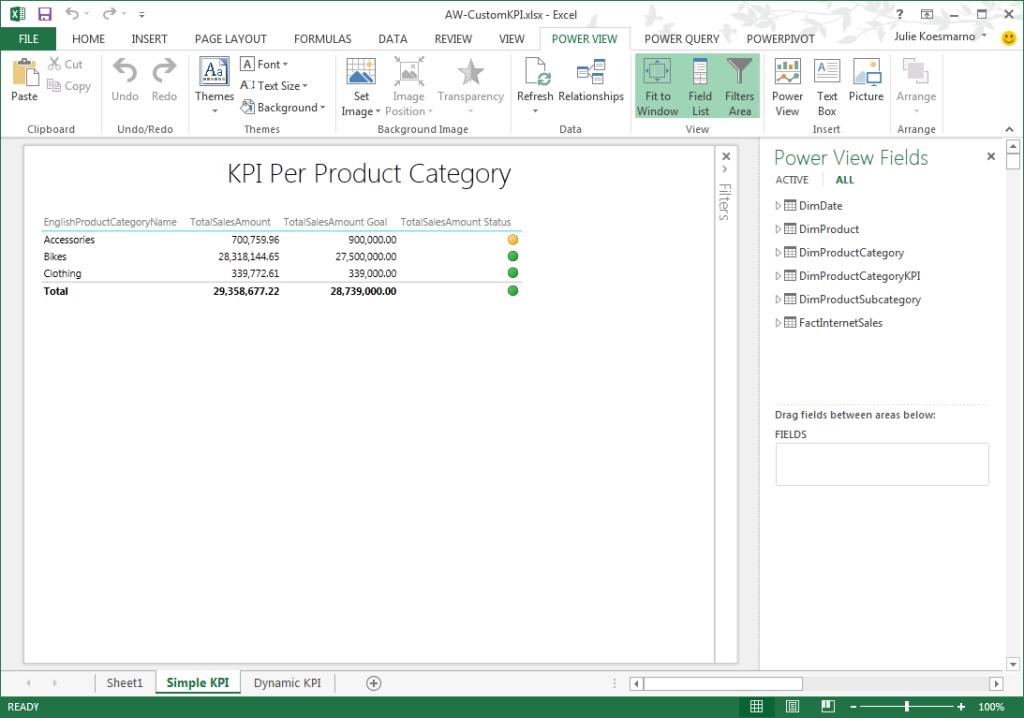Image resolution: width=1024 pixels, height=718 pixels.
Task: Switch to the HOME ribbon tab
Action: point(88,39)
